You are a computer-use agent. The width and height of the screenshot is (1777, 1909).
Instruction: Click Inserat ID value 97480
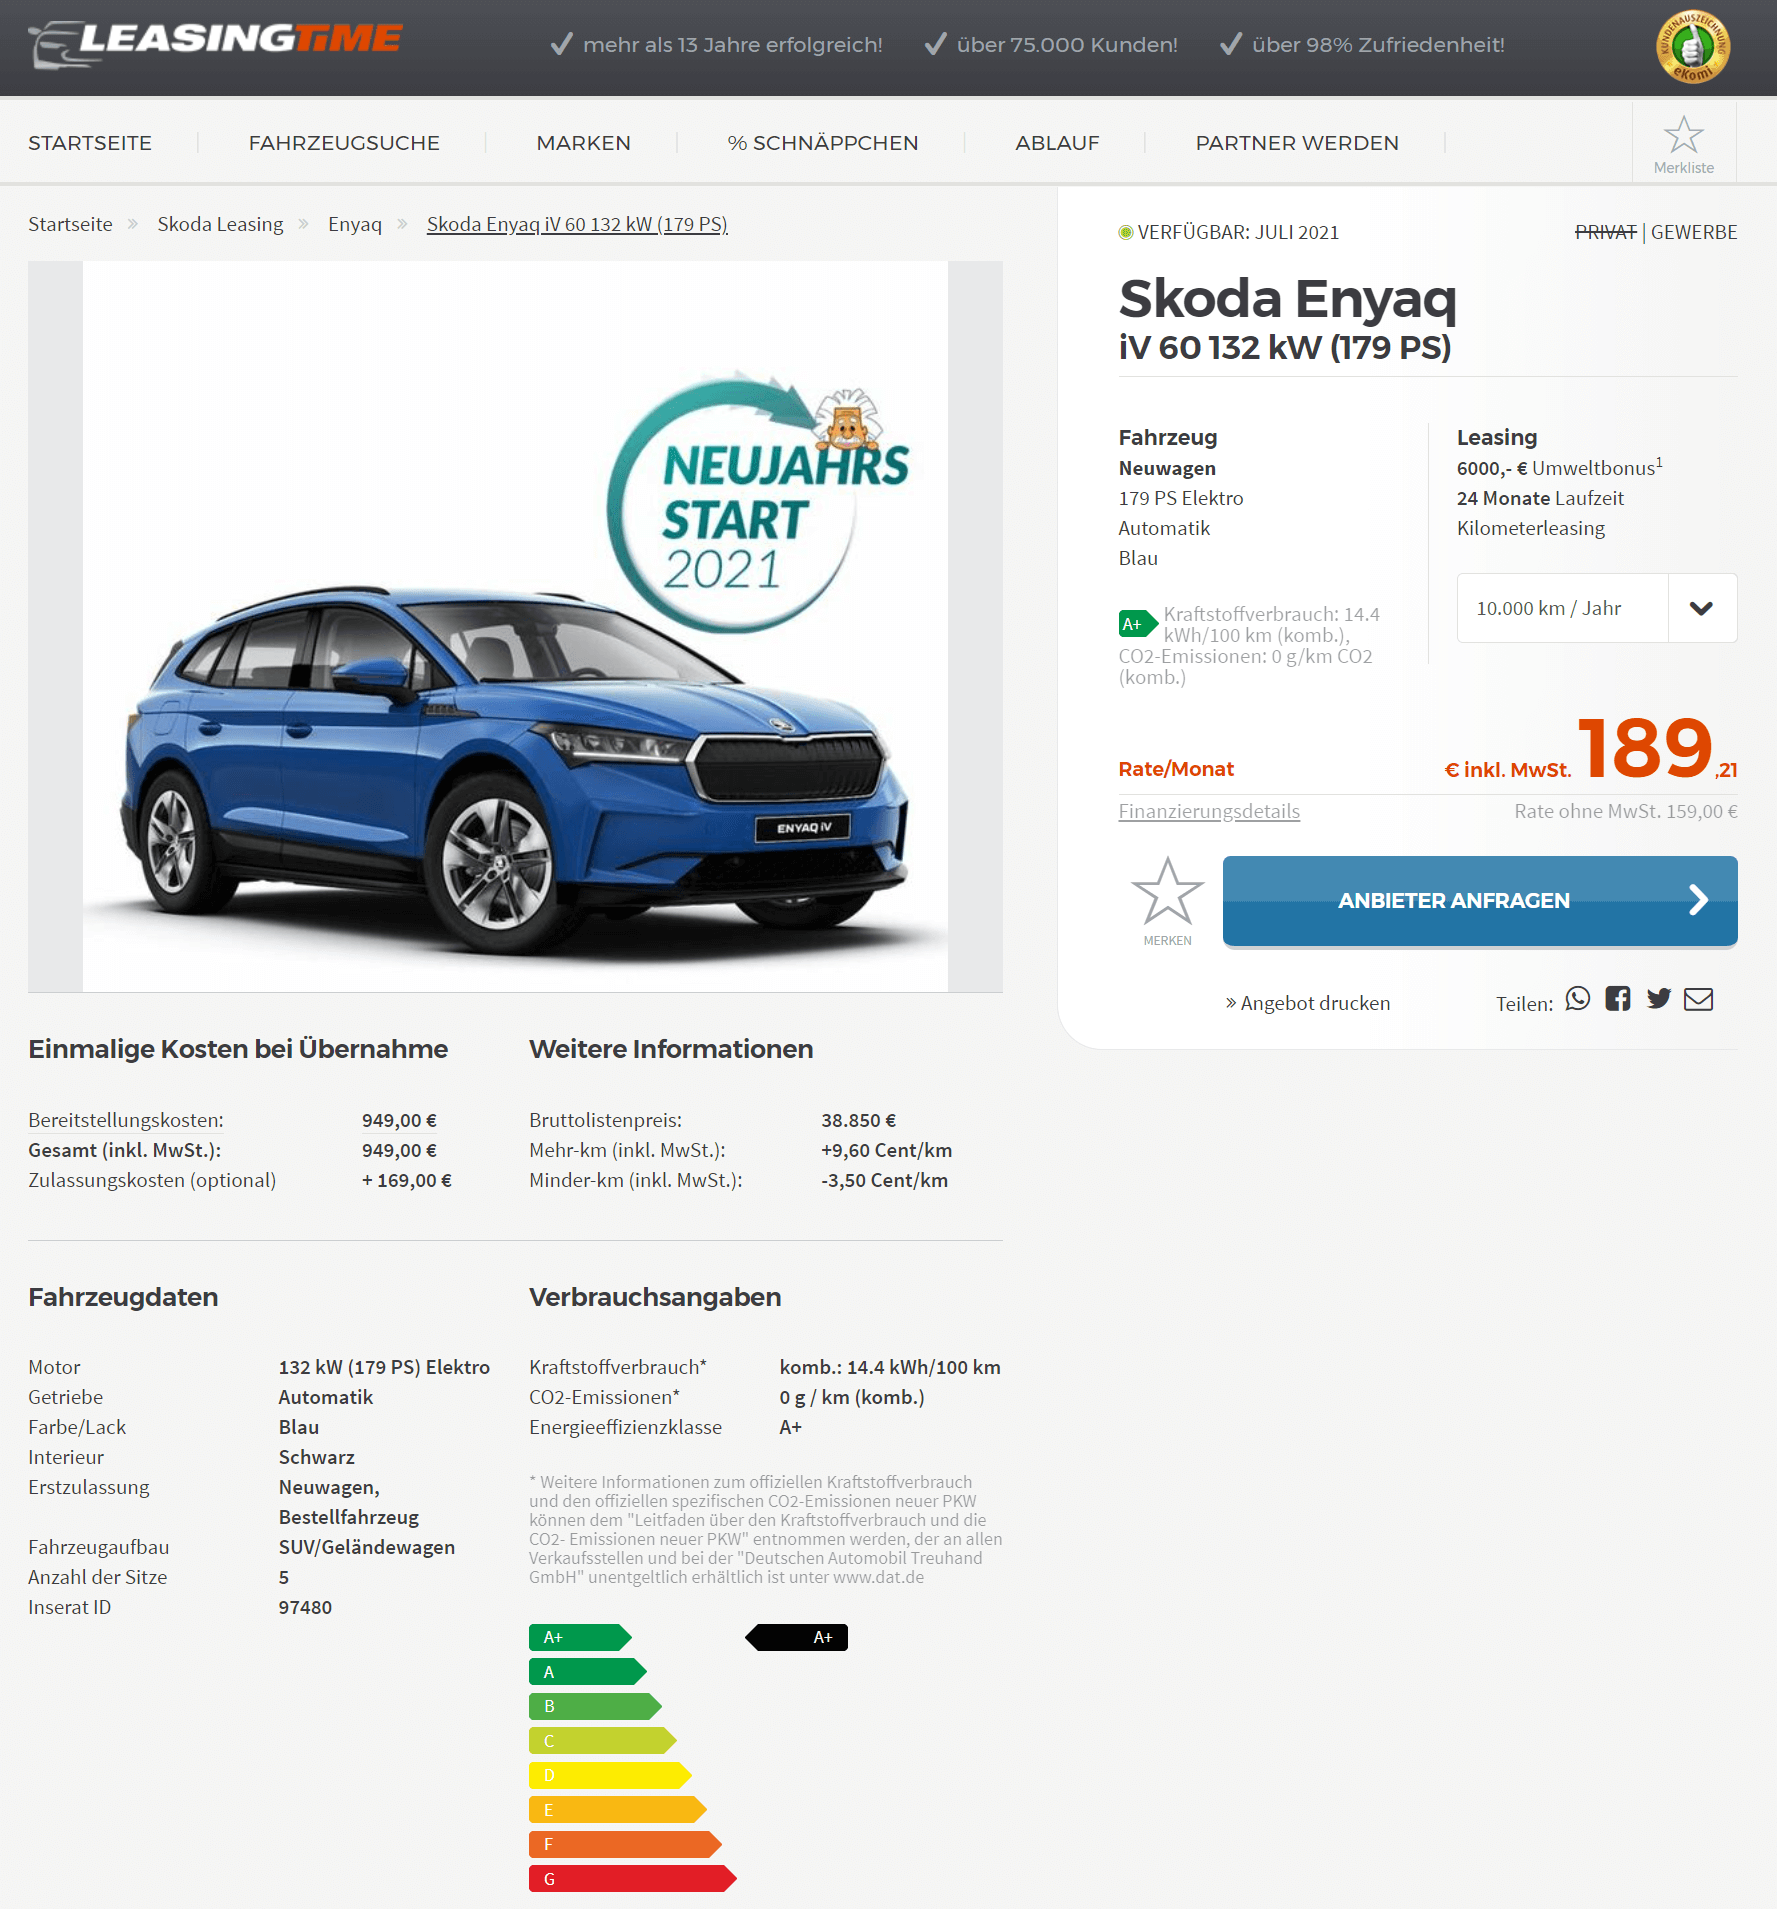305,1607
